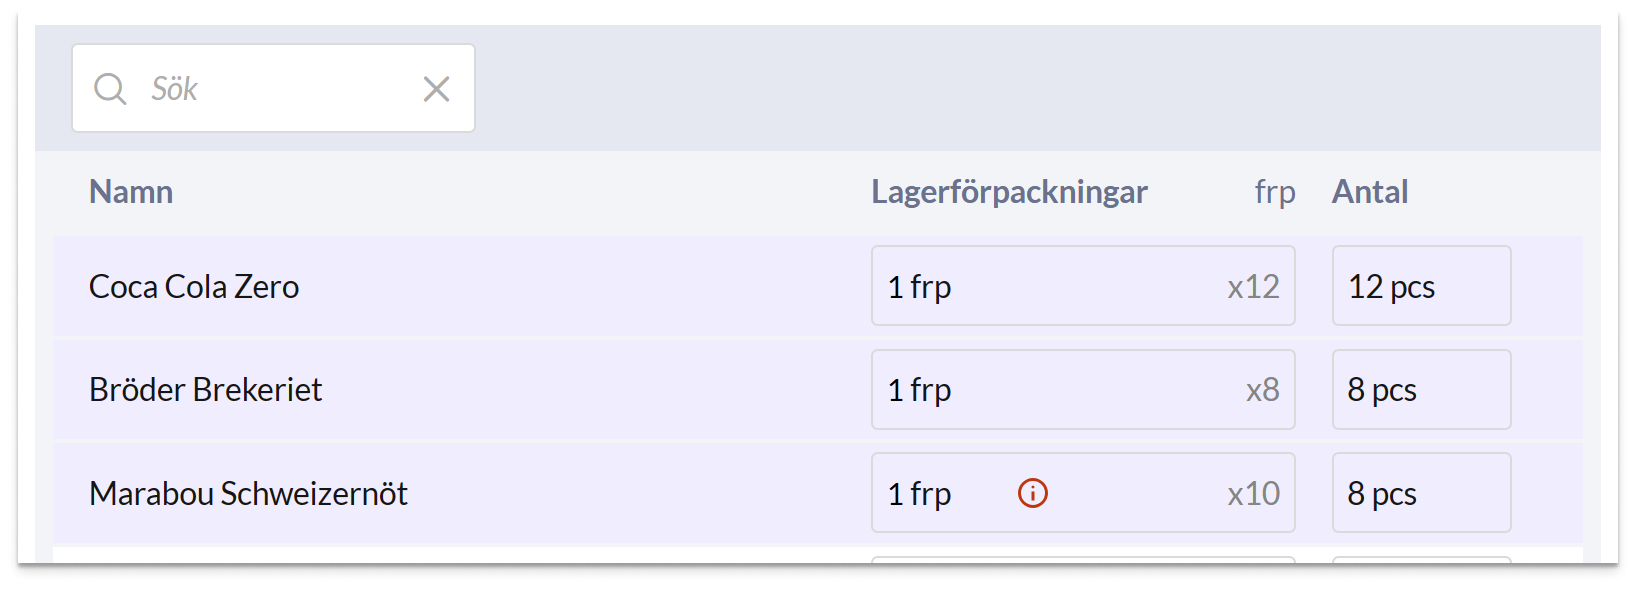Edit Bröder Brekeriet 8 pcs quantity field

click(1420, 390)
